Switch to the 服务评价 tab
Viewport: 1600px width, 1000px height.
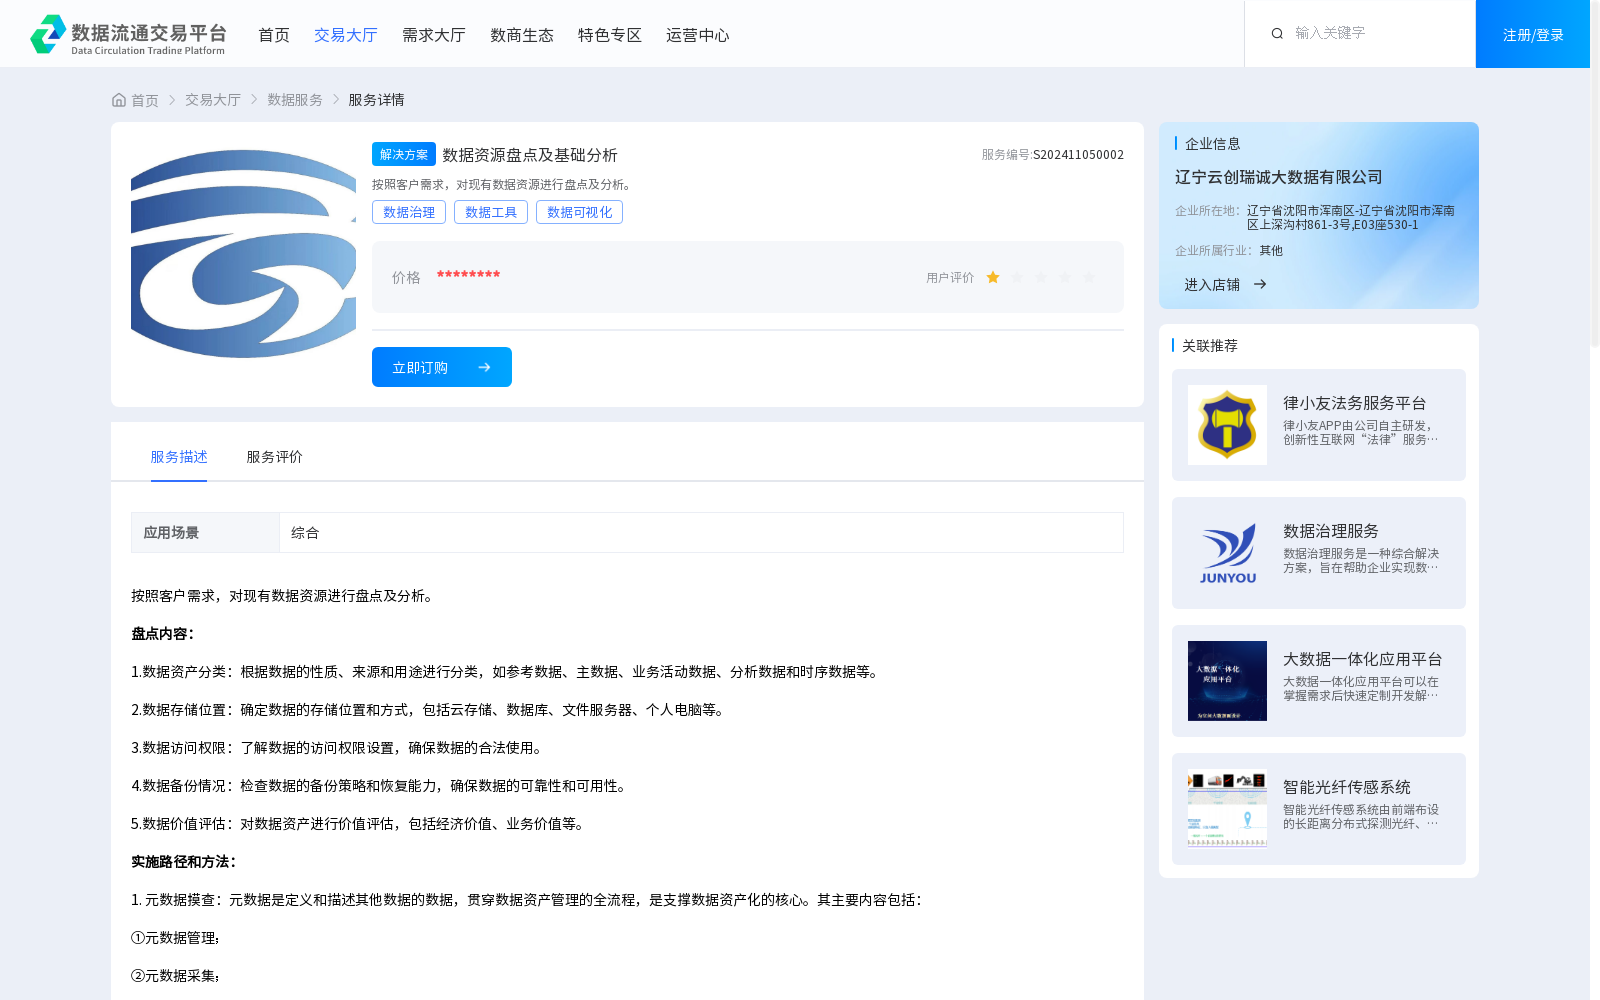(x=275, y=457)
